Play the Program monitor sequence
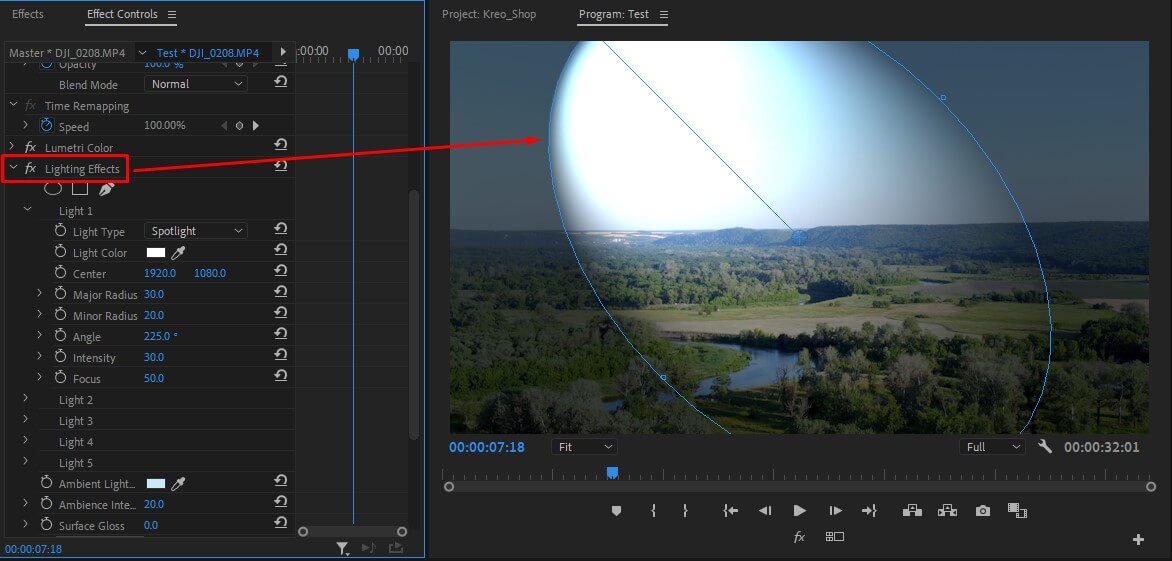 click(800, 511)
